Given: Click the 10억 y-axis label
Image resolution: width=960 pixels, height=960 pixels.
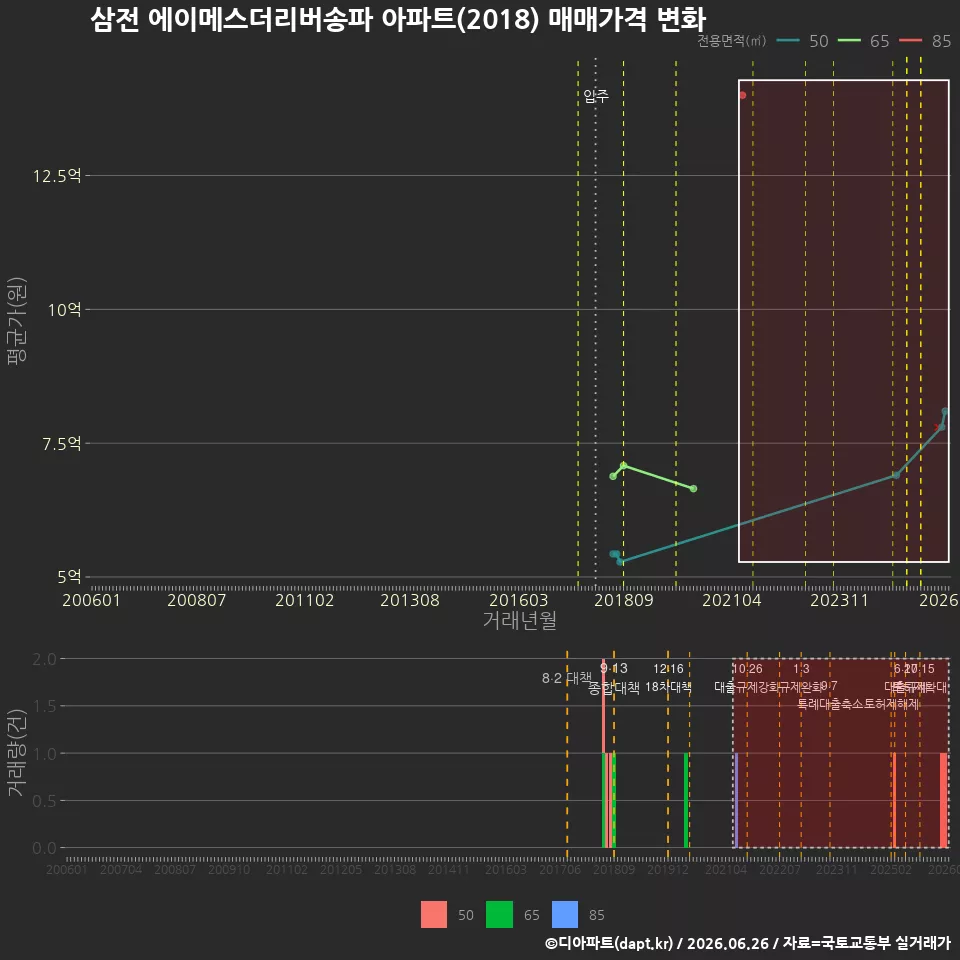Looking at the screenshot, I should coord(64,310).
